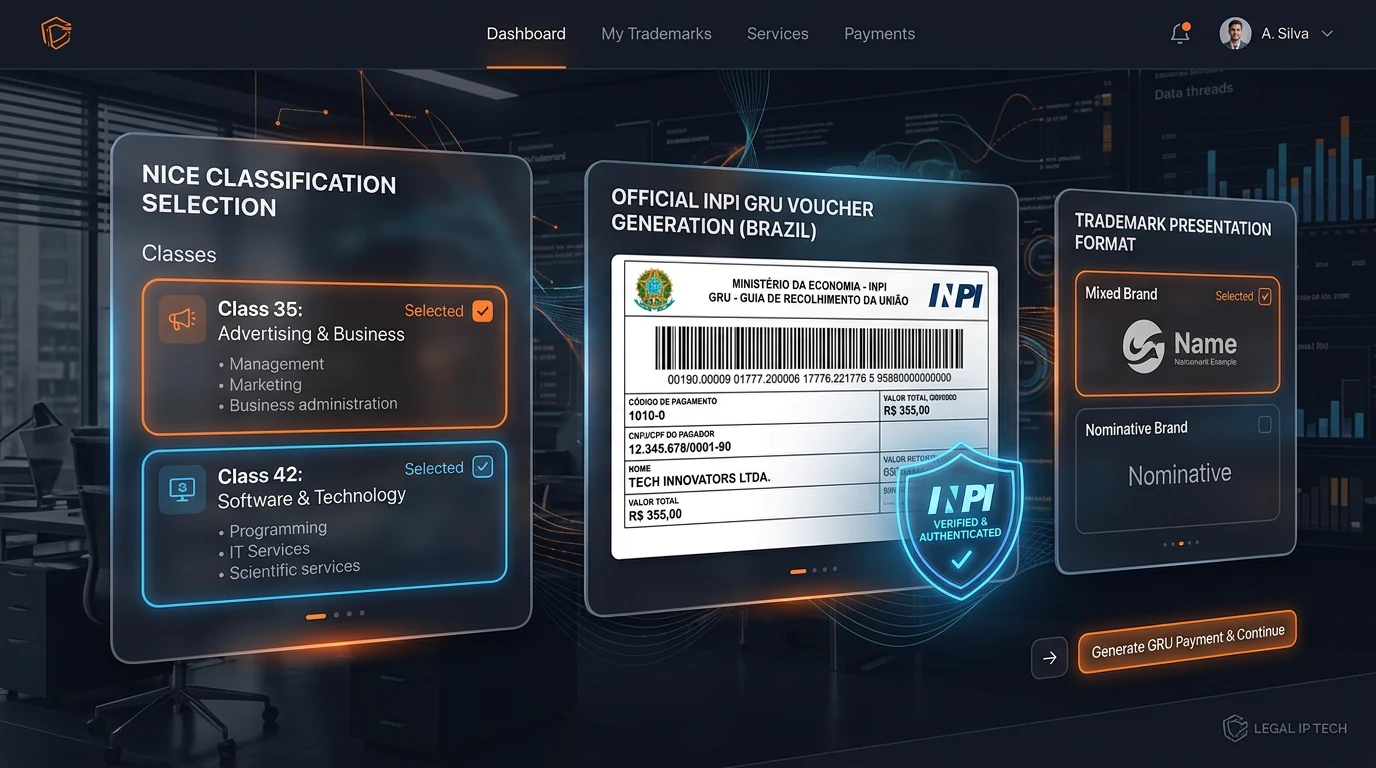This screenshot has height=768, width=1376.
Task: Open the Payments tab
Action: tap(879, 34)
